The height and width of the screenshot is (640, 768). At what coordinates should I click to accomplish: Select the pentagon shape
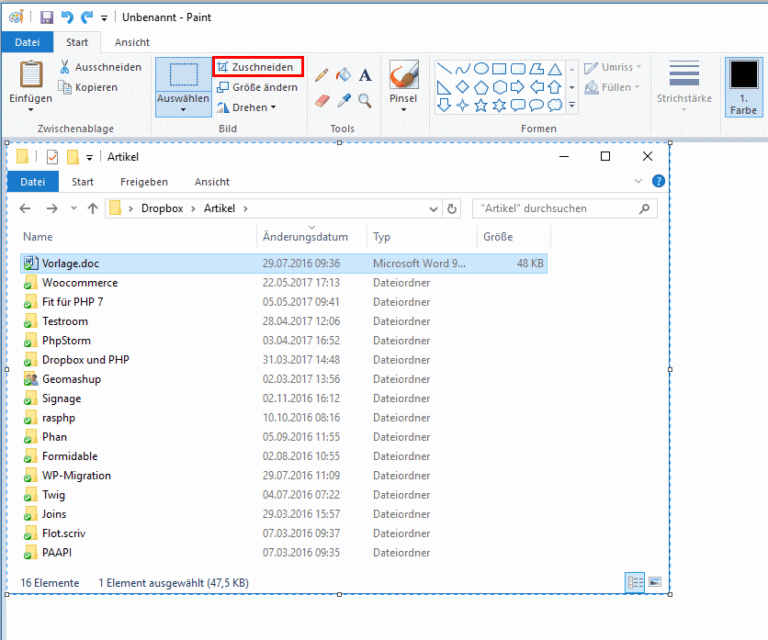pyautogui.click(x=481, y=88)
